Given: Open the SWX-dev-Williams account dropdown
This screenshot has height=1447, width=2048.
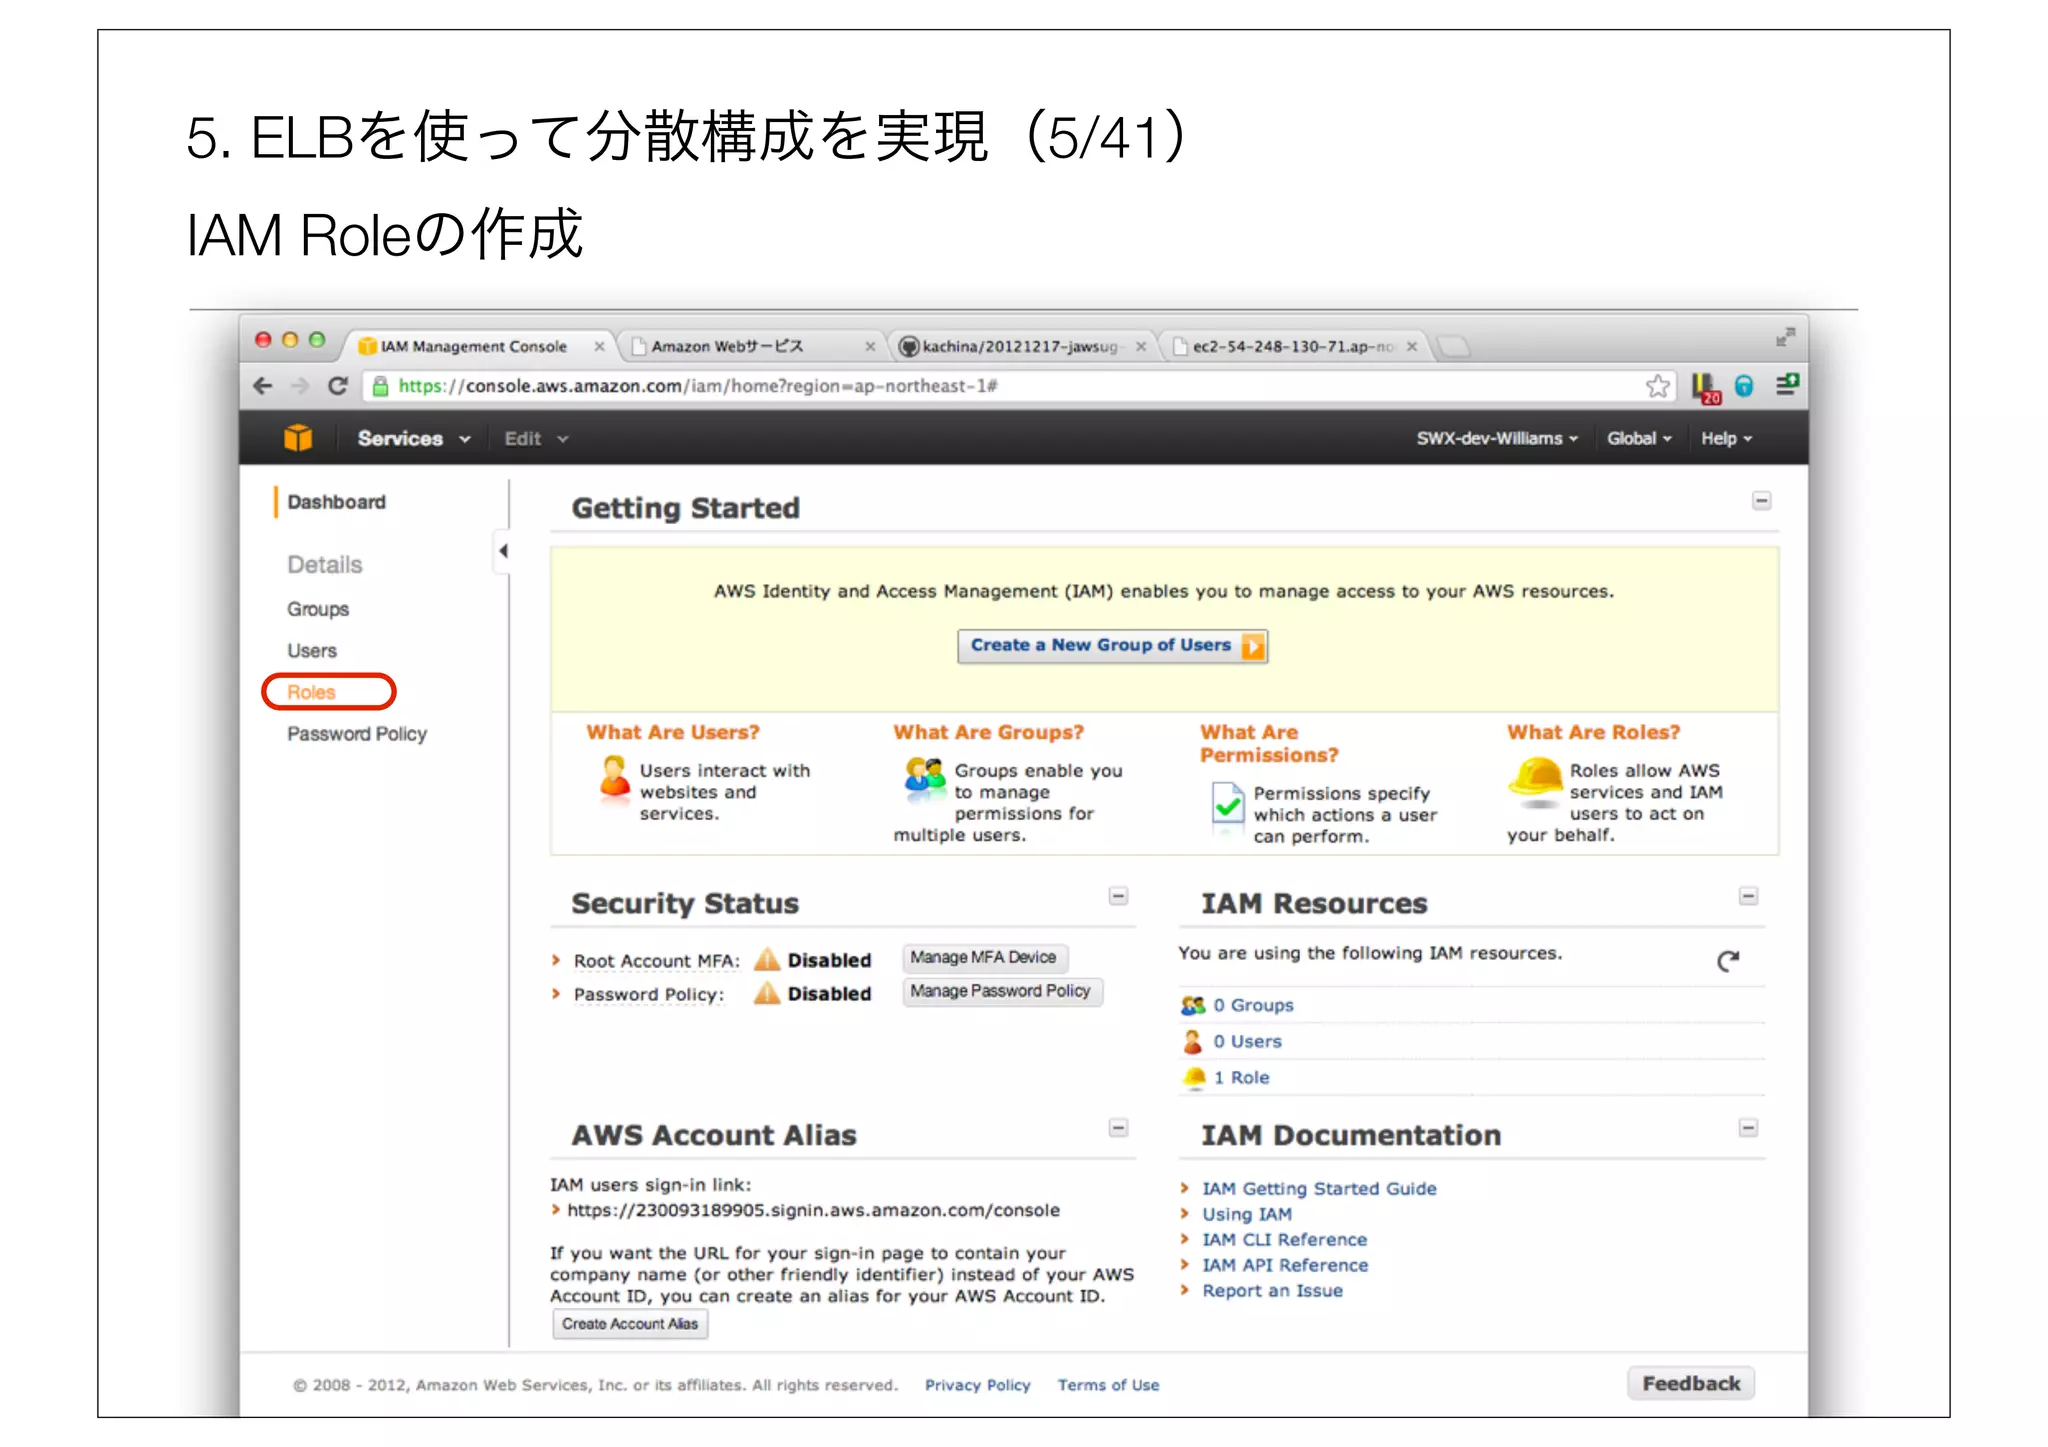Looking at the screenshot, I should tap(1496, 439).
